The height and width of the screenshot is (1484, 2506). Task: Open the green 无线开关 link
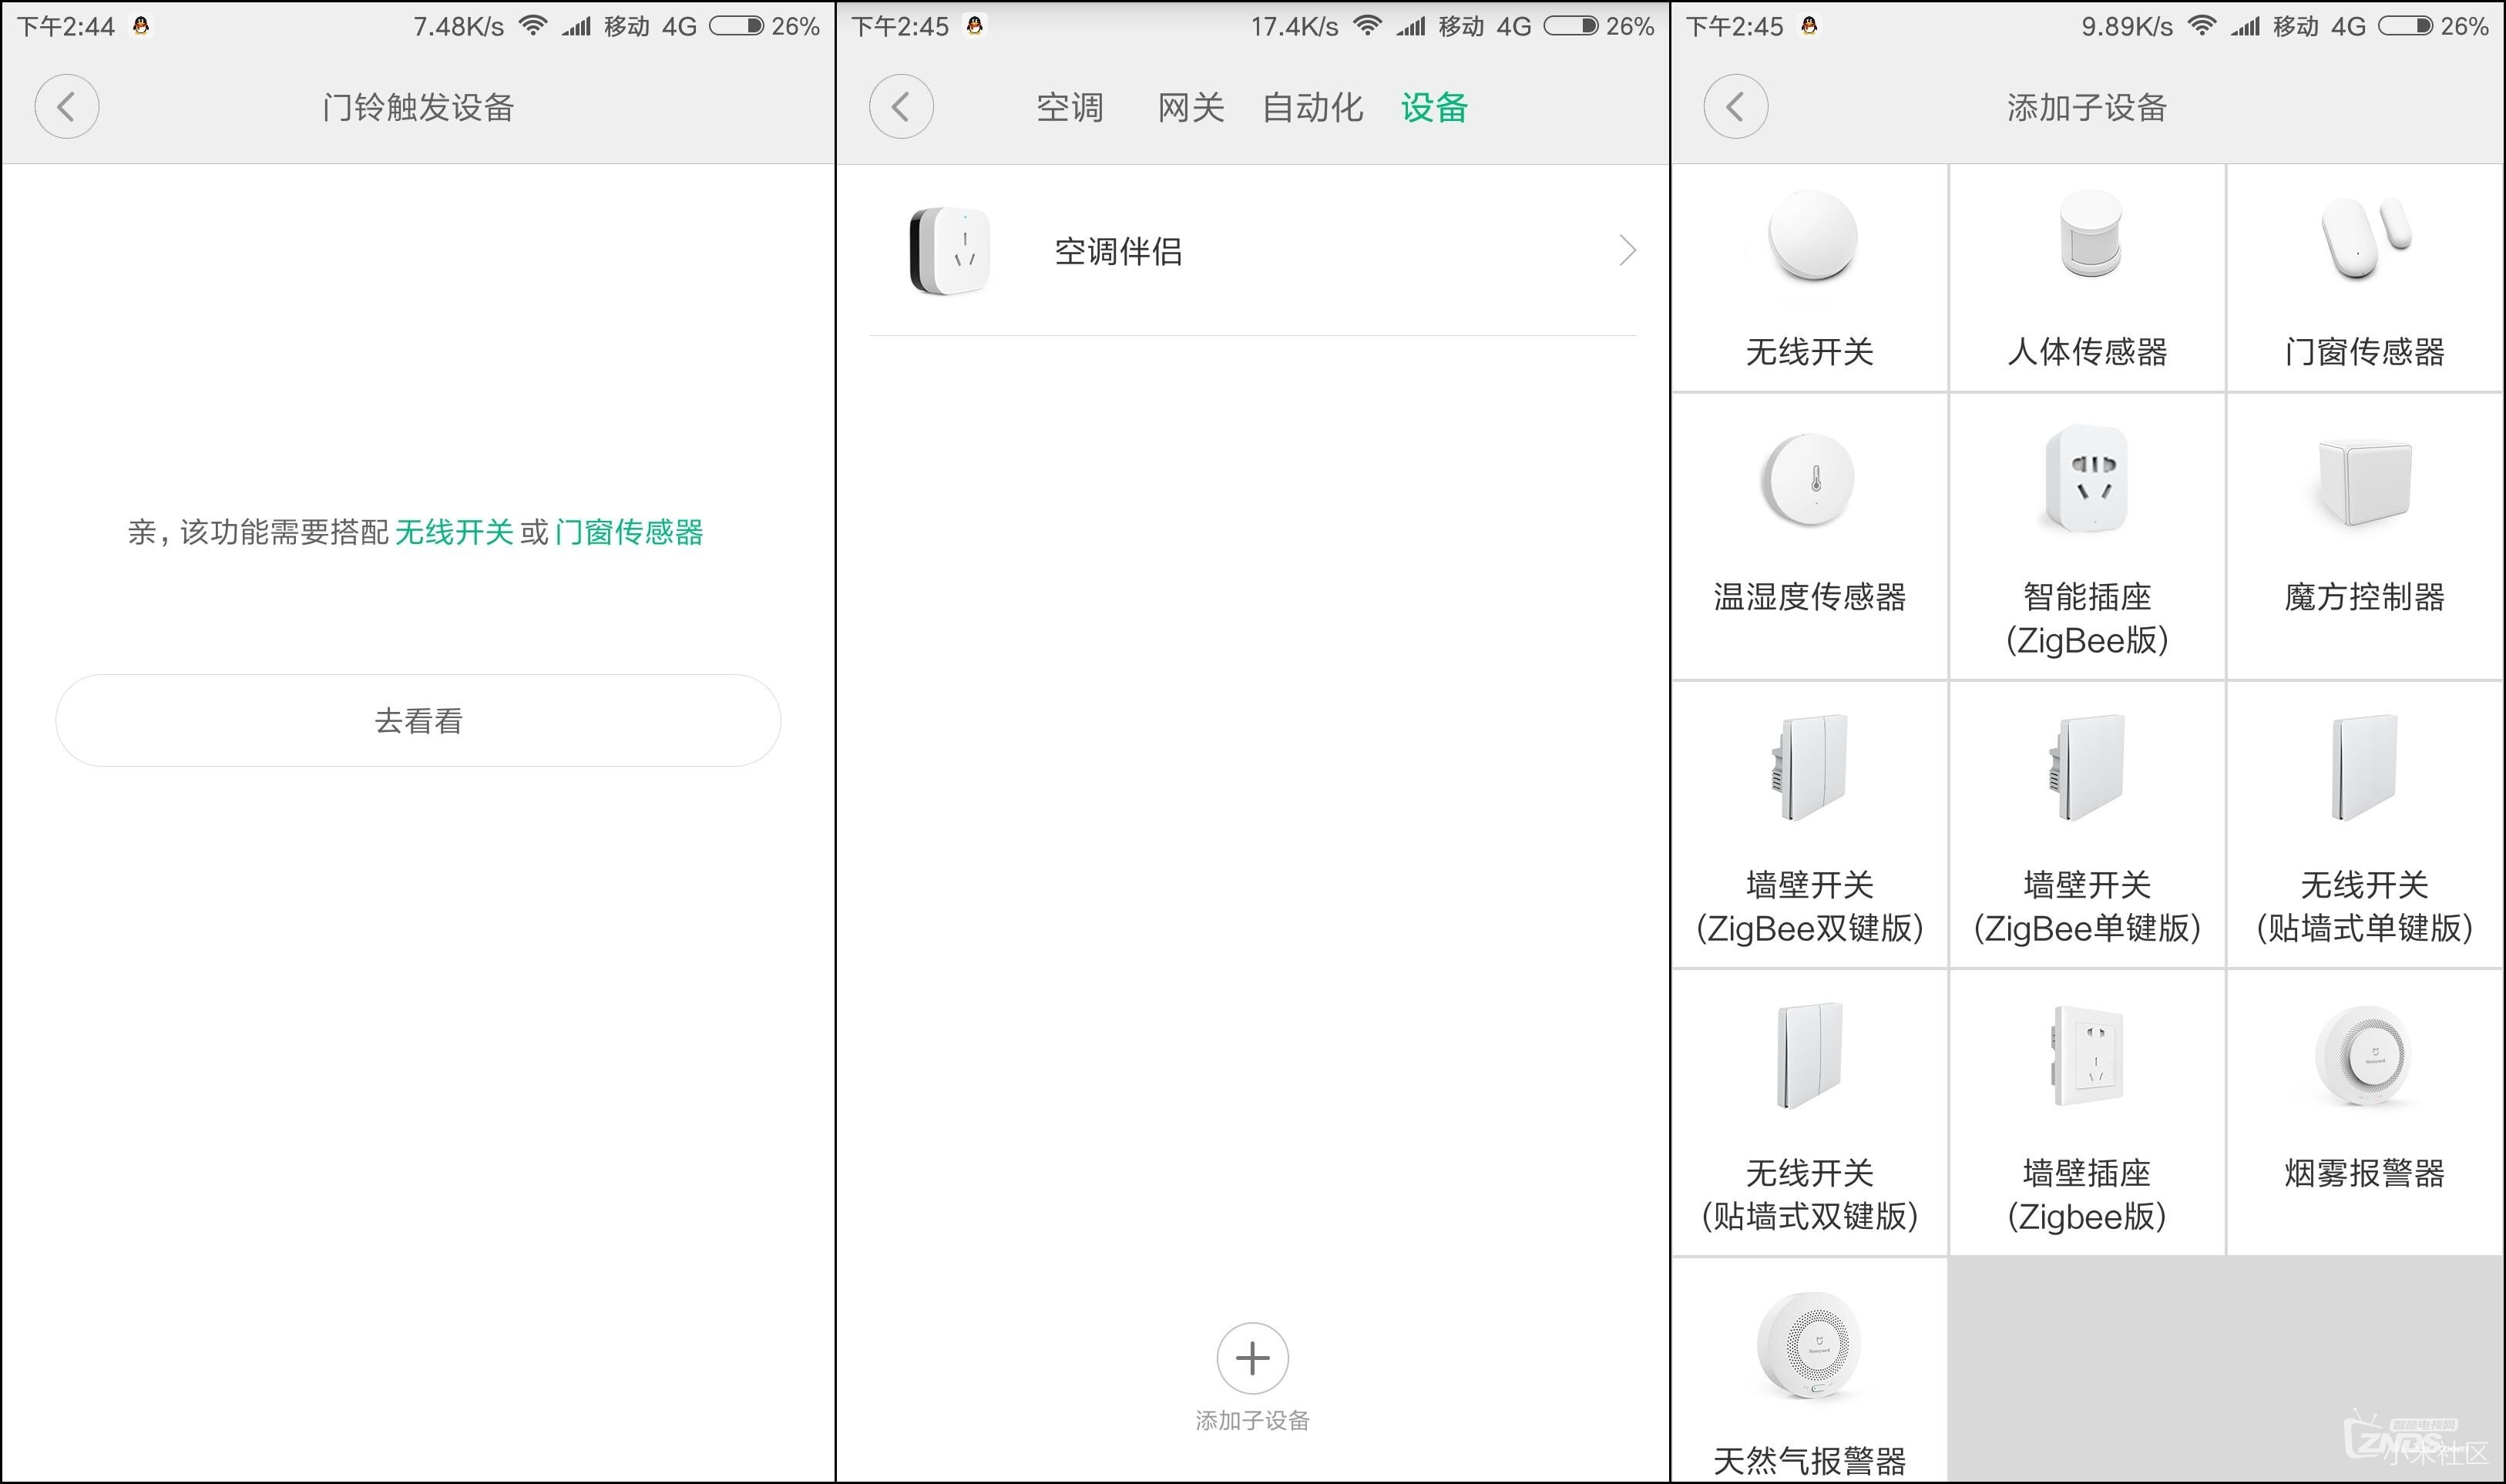click(x=454, y=532)
